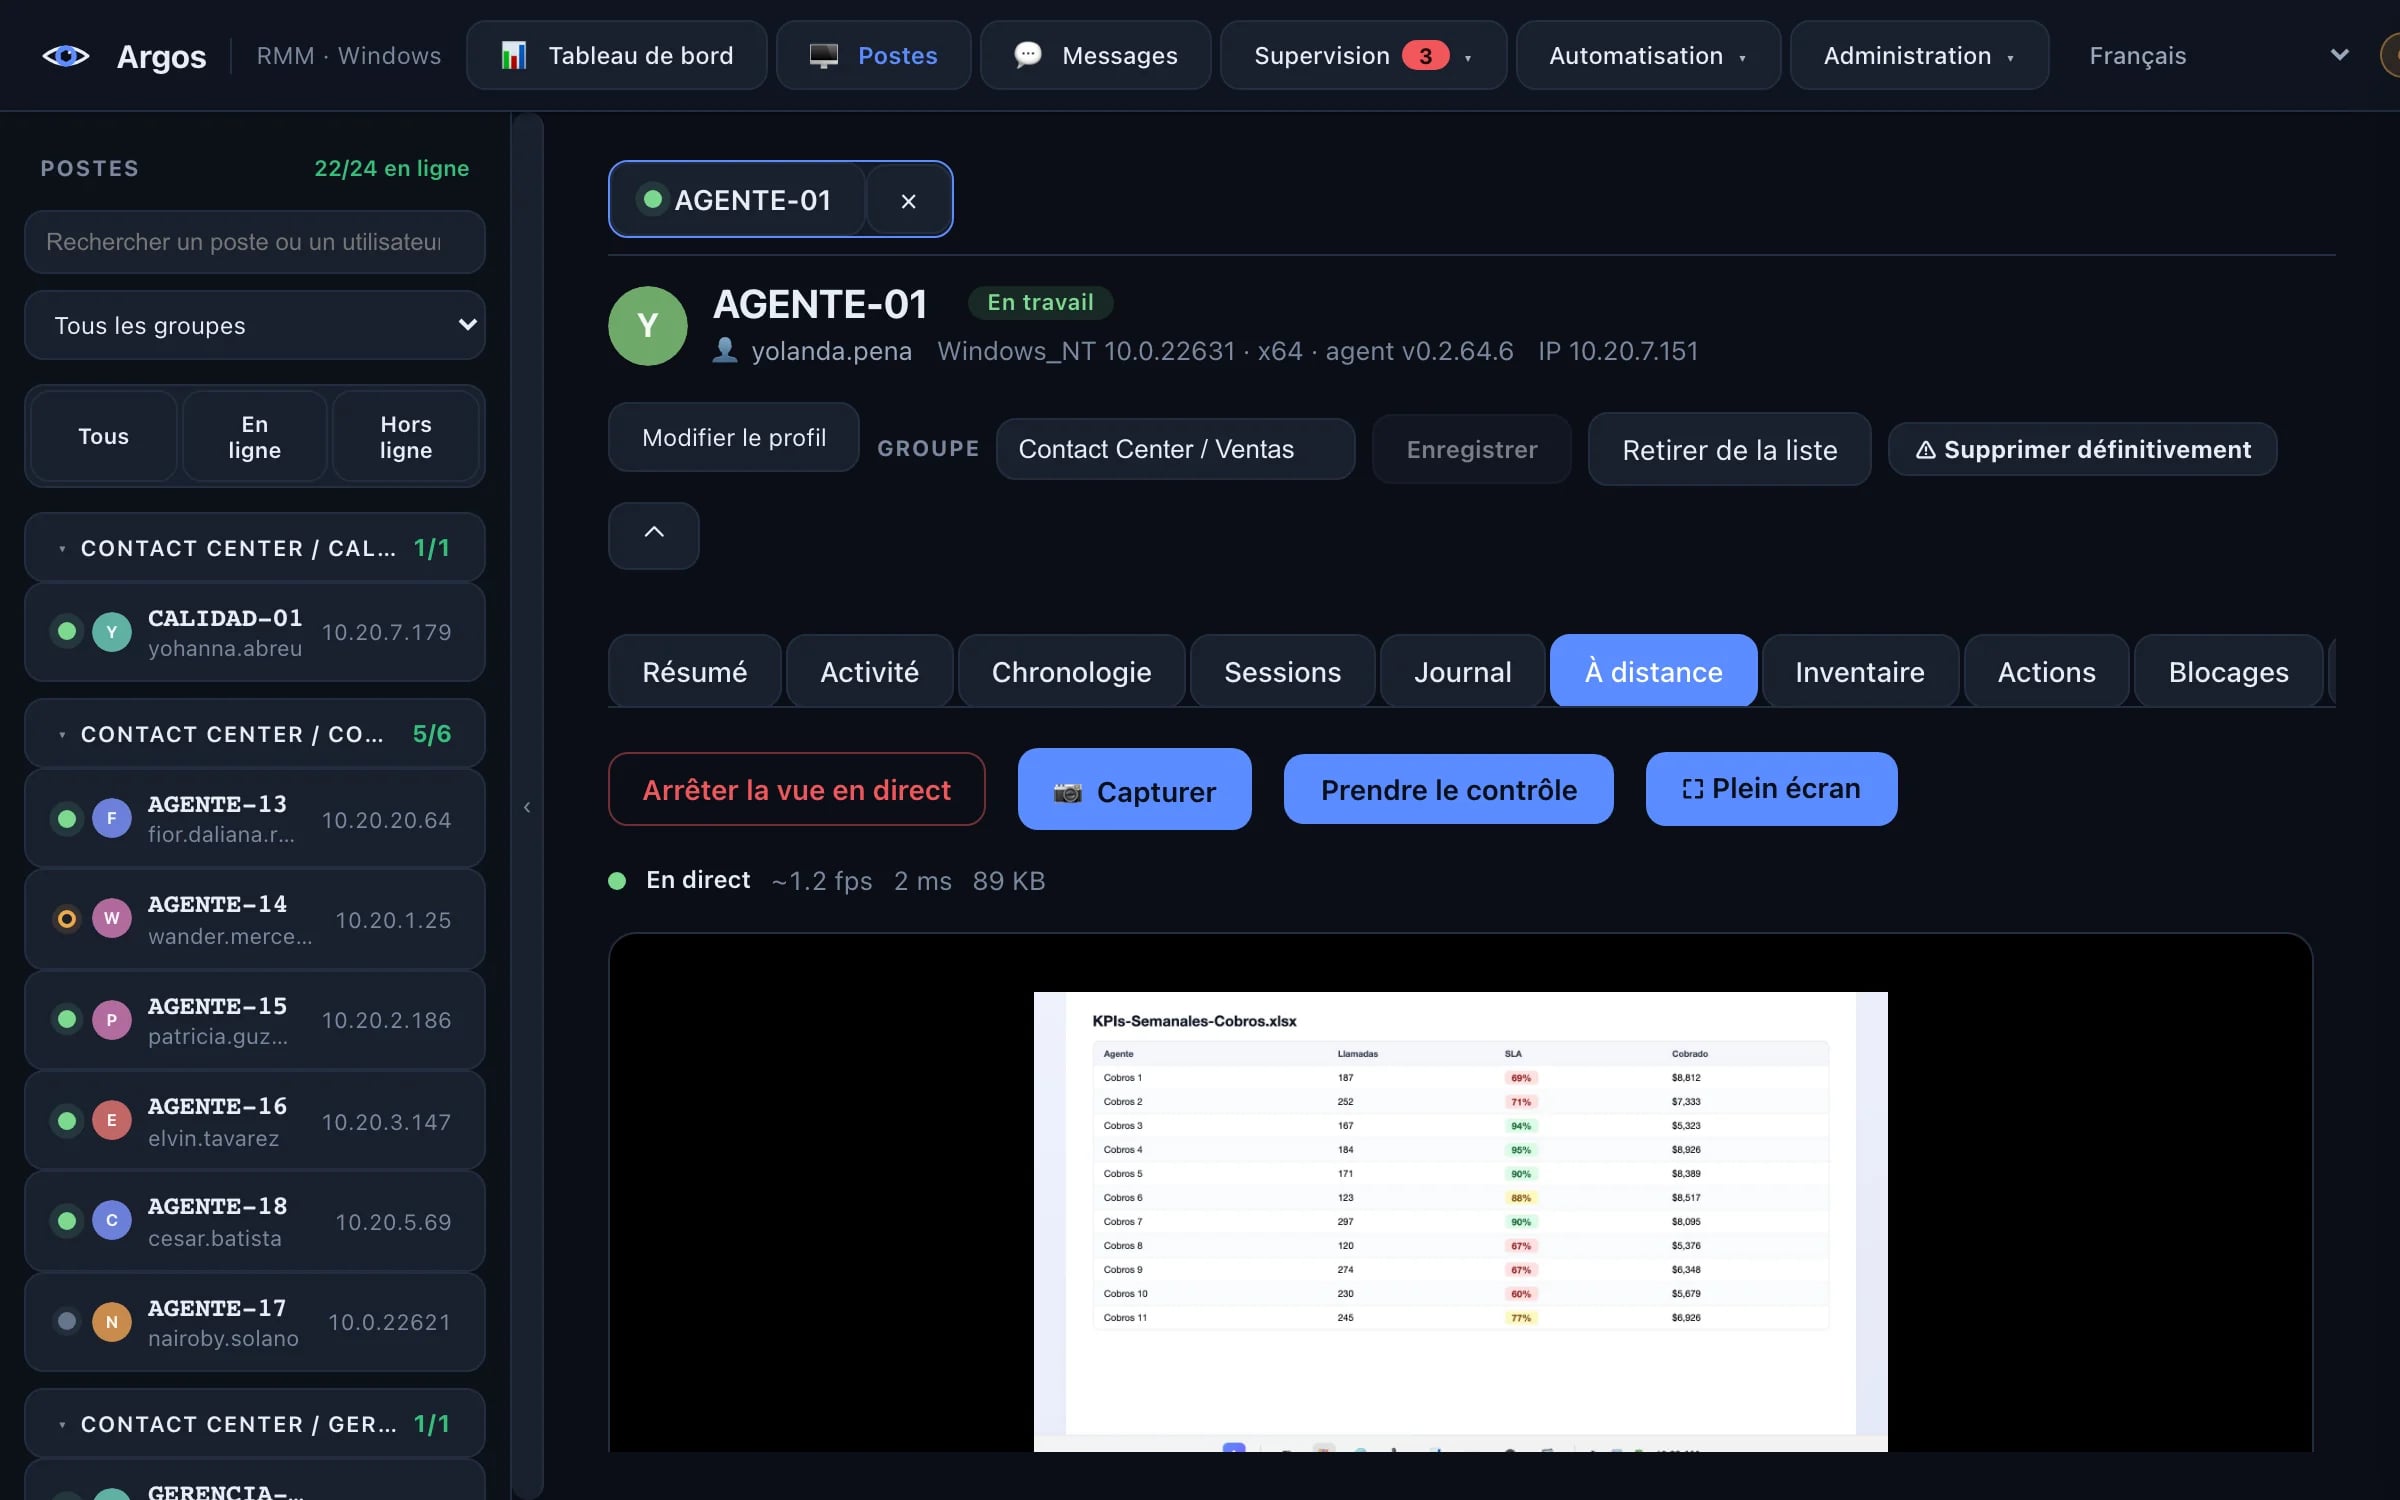Open the Français language selector

point(2218,56)
